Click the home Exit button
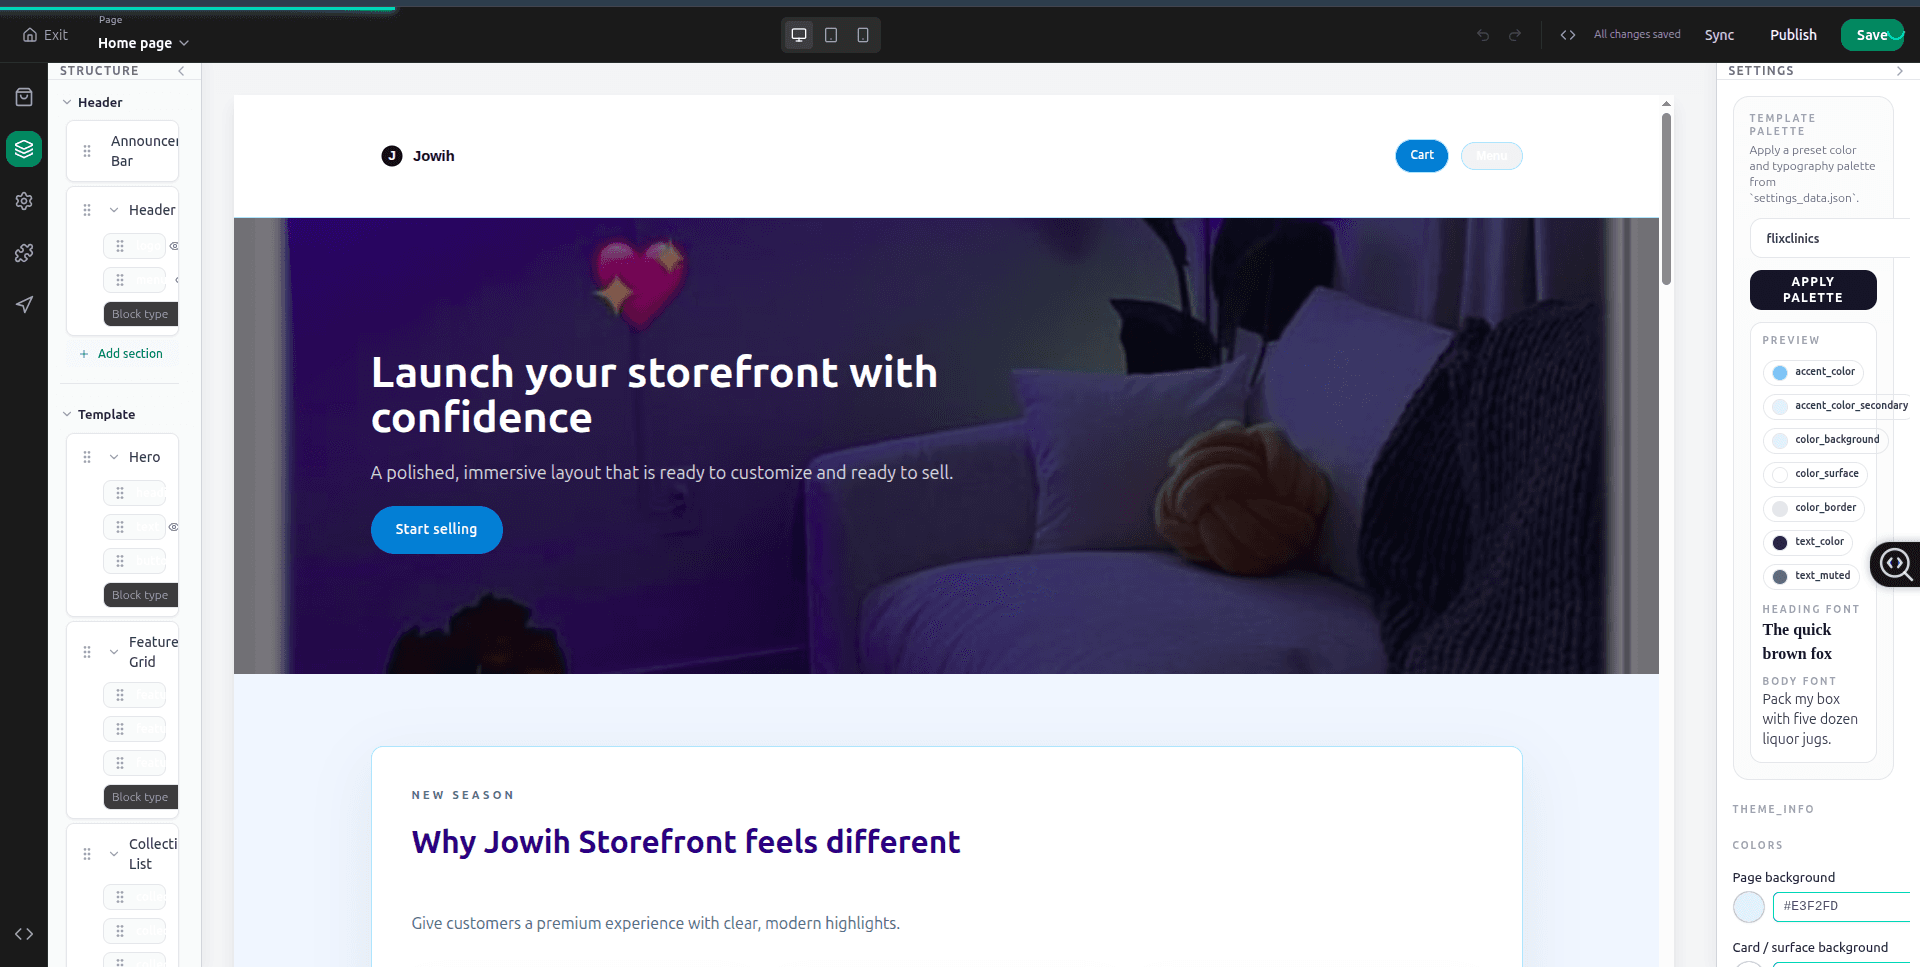Viewport: 1920px width, 967px height. [x=45, y=35]
